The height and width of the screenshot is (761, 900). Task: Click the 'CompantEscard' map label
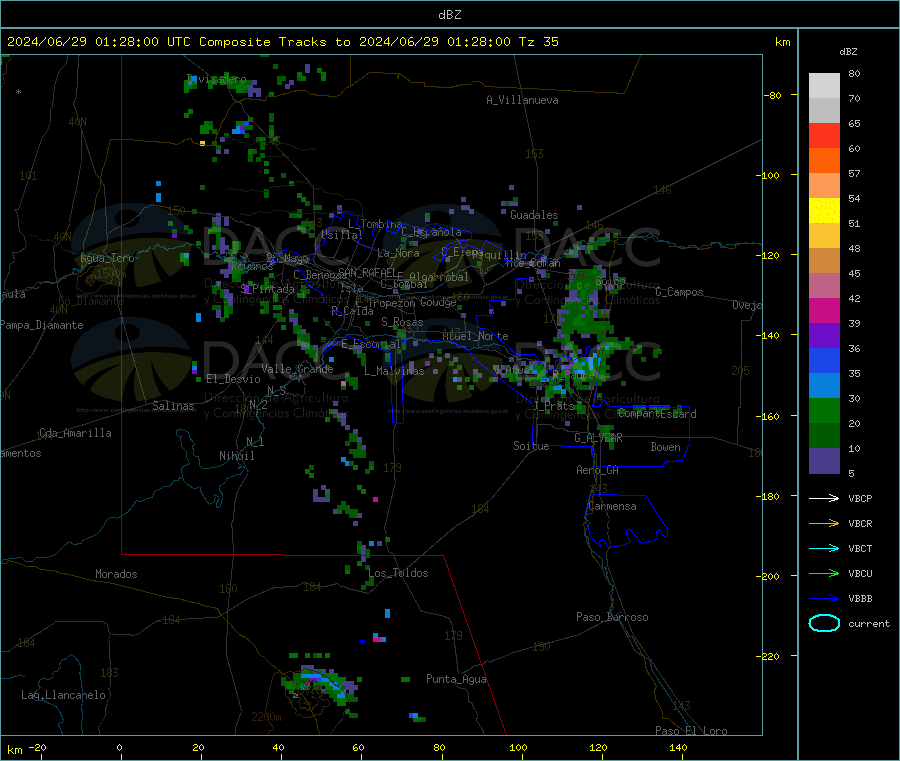point(657,414)
